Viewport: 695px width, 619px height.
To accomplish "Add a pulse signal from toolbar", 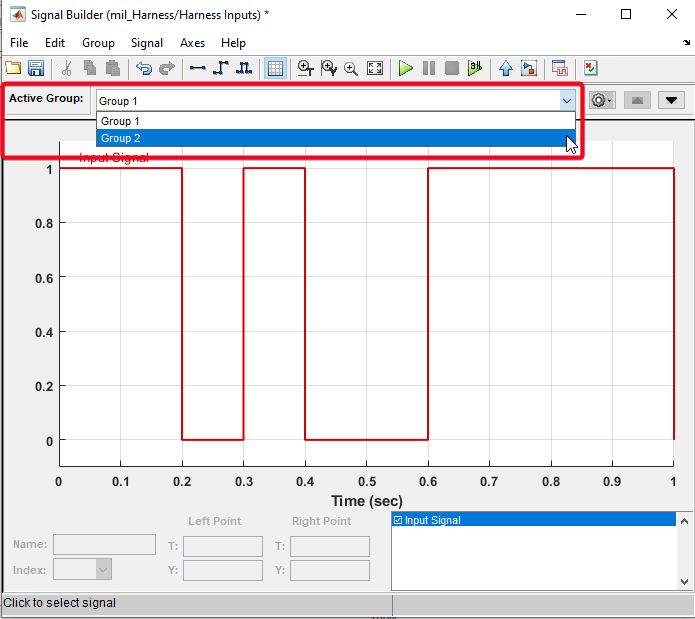I will click(x=244, y=69).
